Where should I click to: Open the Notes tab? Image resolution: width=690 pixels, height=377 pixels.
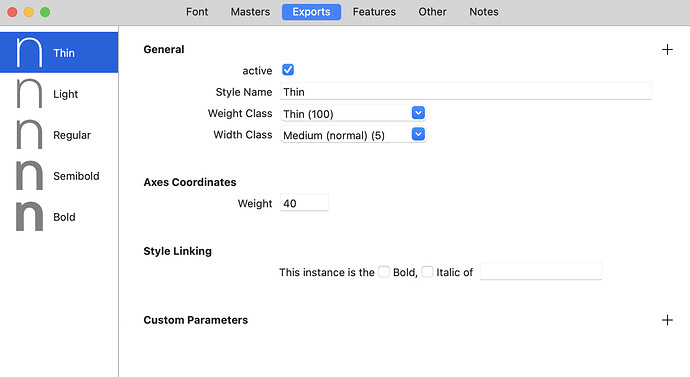[x=484, y=12]
